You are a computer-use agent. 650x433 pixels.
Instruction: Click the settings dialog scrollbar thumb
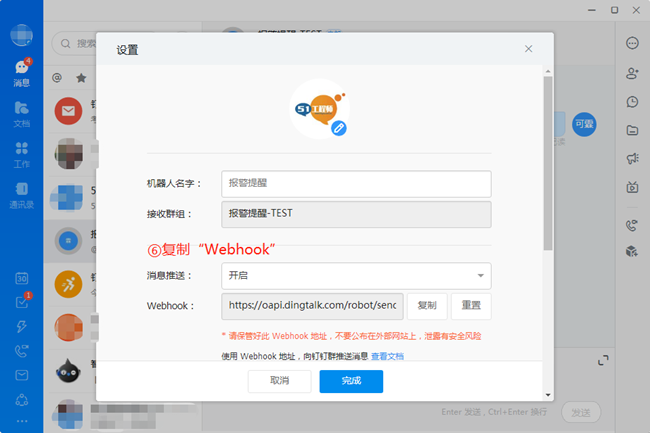548,163
